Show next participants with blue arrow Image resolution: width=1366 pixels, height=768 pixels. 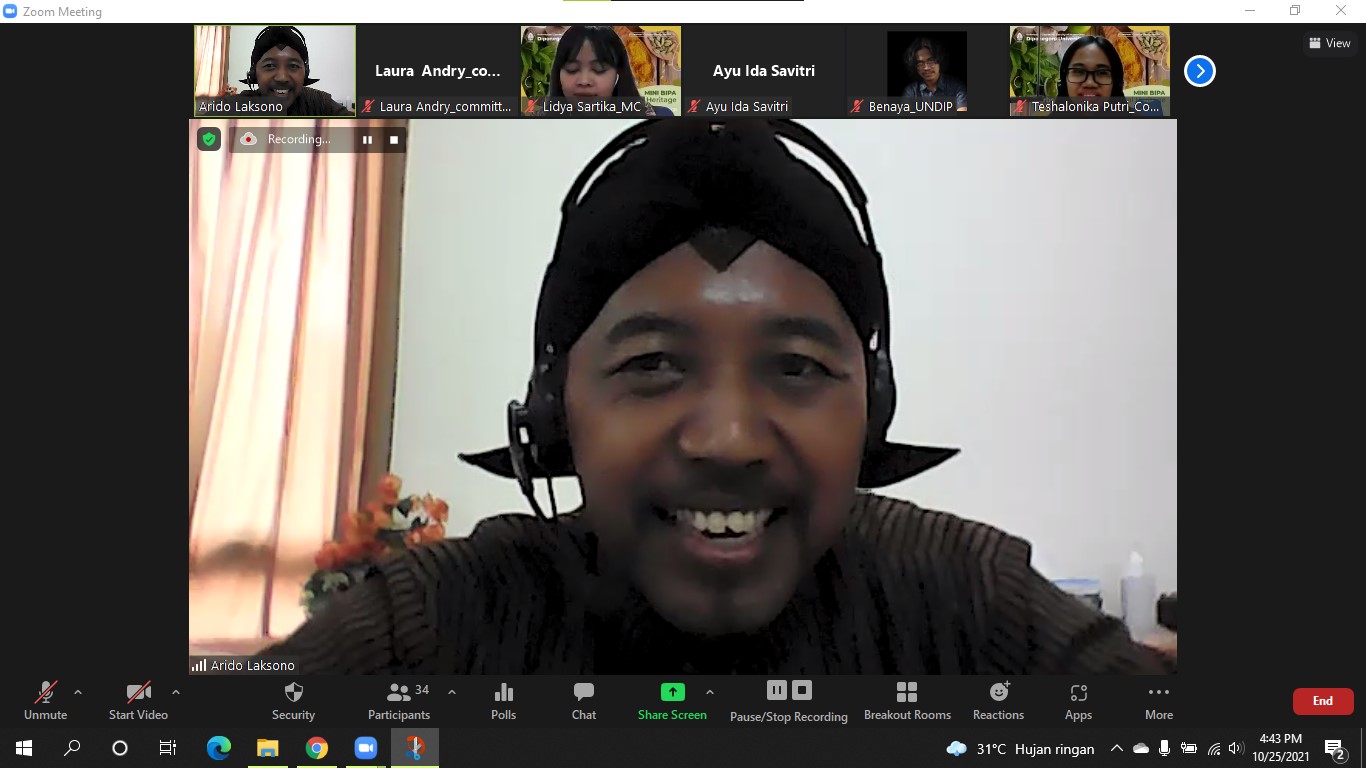(x=1199, y=71)
